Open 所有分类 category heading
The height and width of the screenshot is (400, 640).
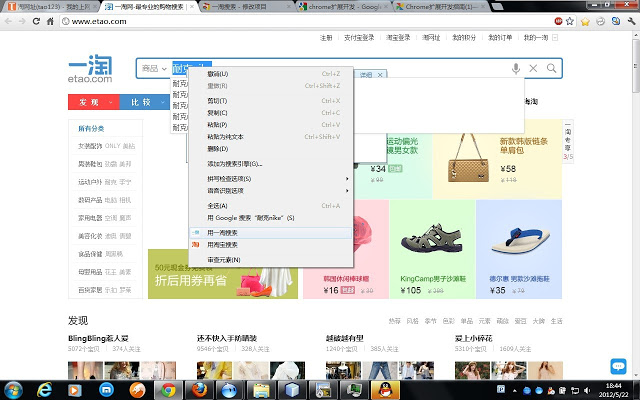coord(91,129)
